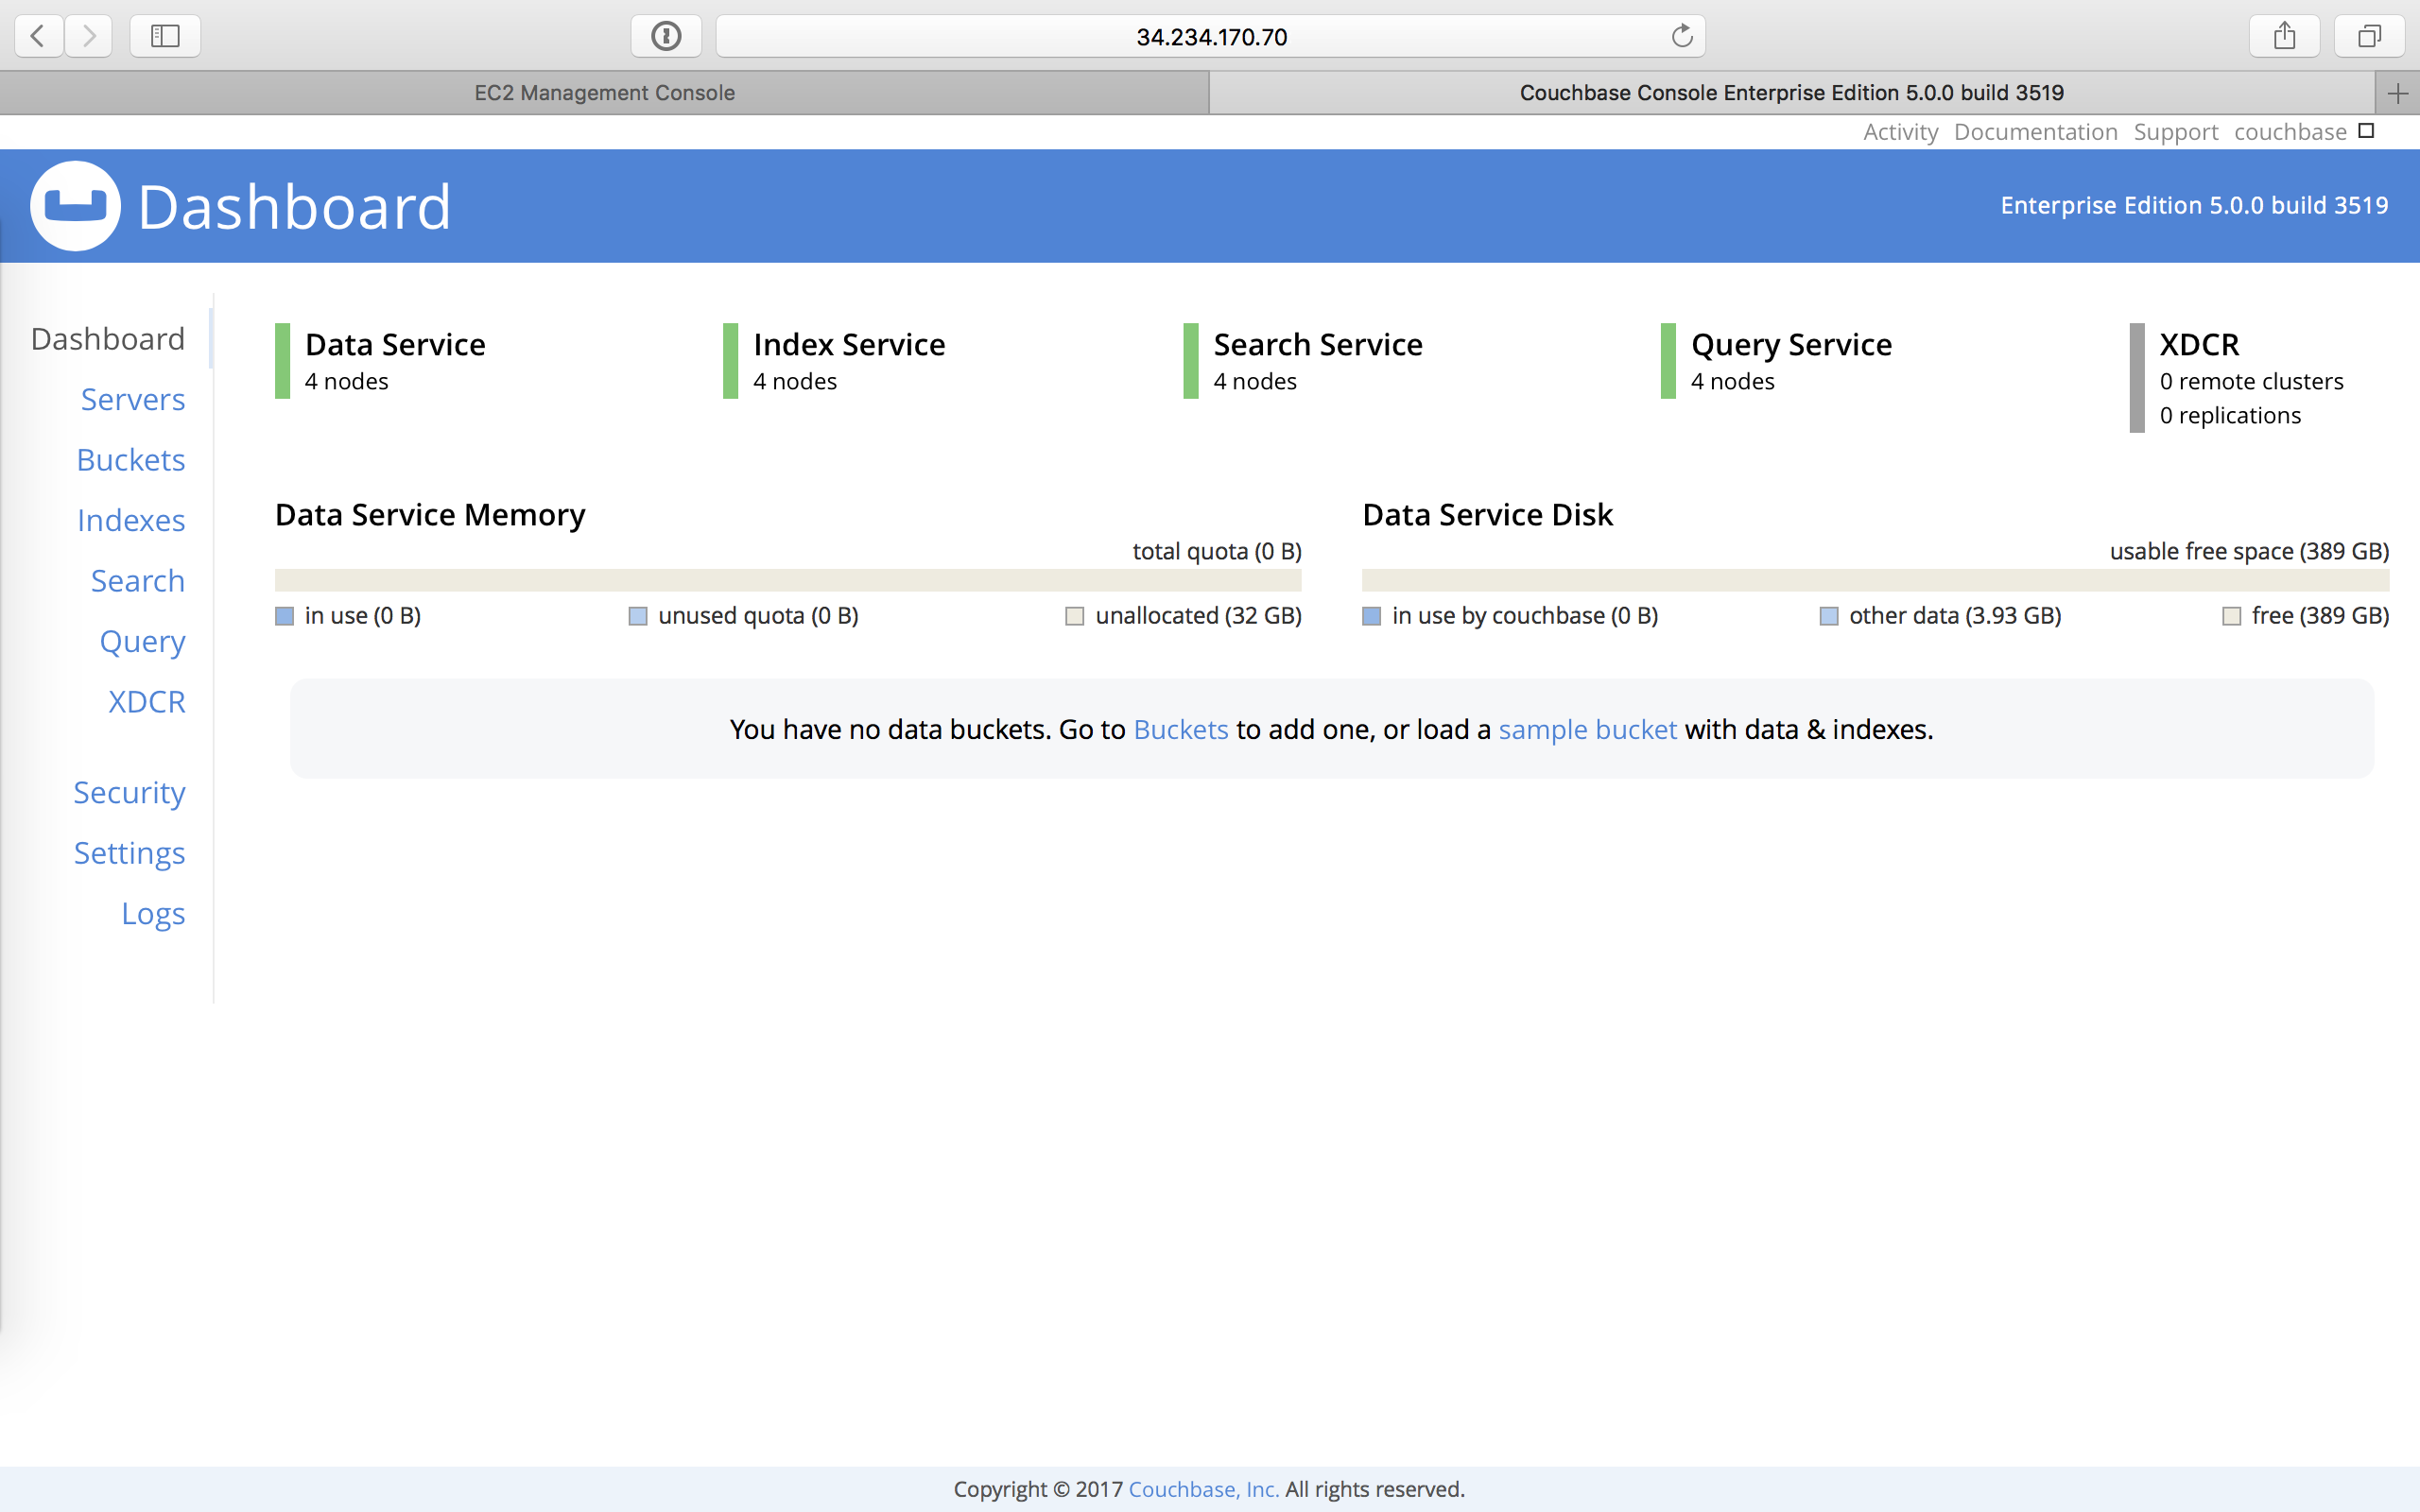2420x1512 pixels.
Task: Open Query in the sidebar
Action: (x=142, y=642)
